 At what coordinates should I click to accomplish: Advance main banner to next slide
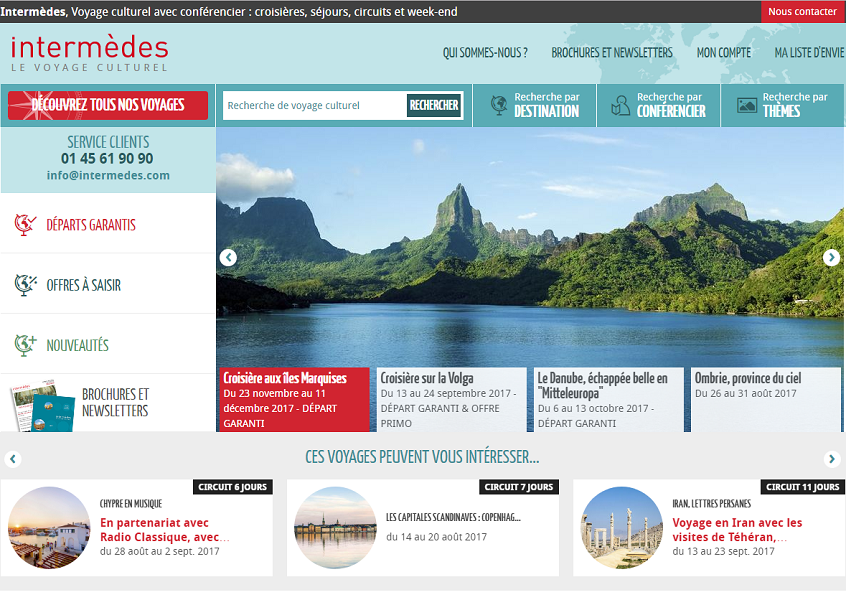pos(831,258)
